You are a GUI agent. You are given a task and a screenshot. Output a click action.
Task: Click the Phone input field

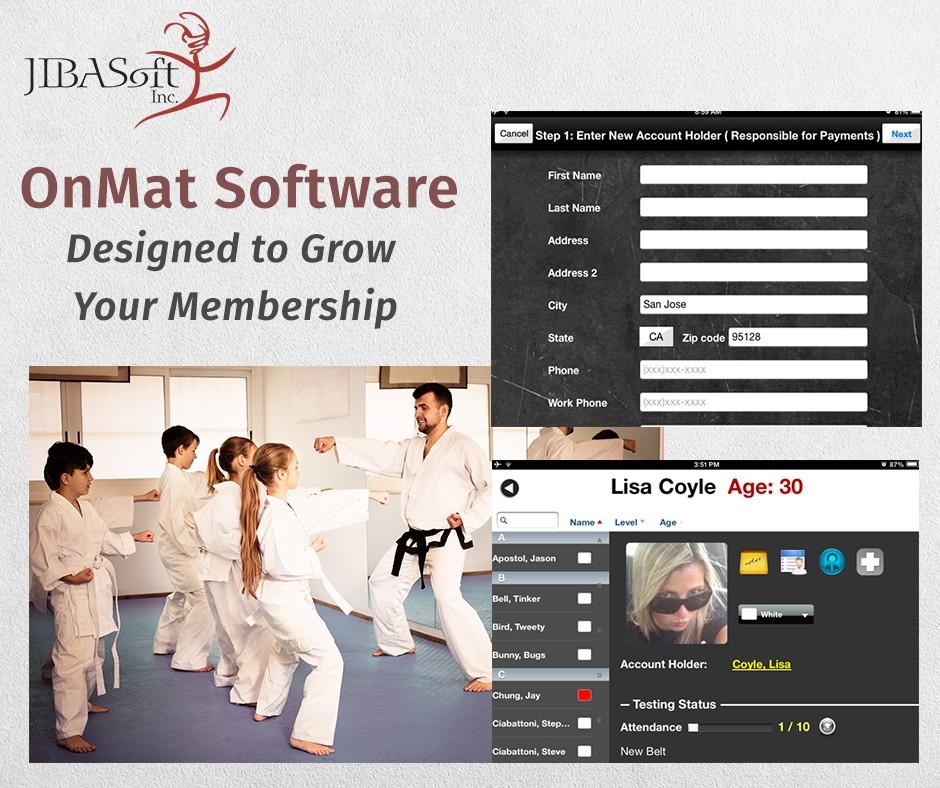click(x=754, y=369)
